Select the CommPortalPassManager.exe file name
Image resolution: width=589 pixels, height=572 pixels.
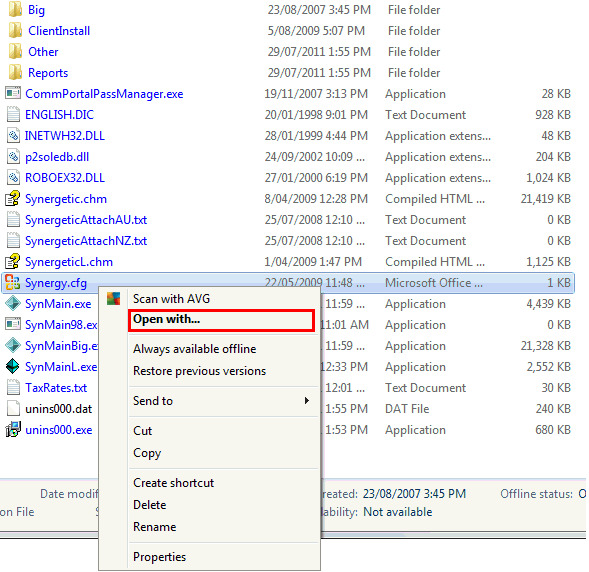pos(104,94)
